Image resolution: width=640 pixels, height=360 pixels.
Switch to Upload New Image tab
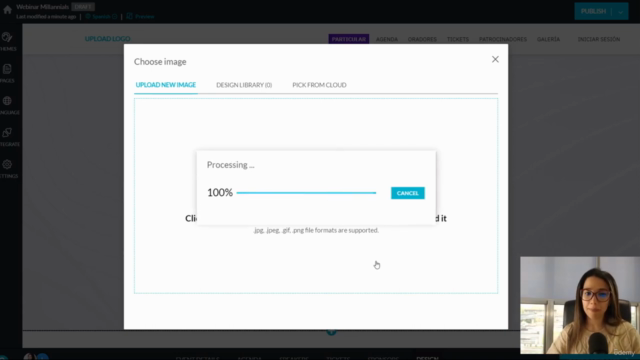166,85
